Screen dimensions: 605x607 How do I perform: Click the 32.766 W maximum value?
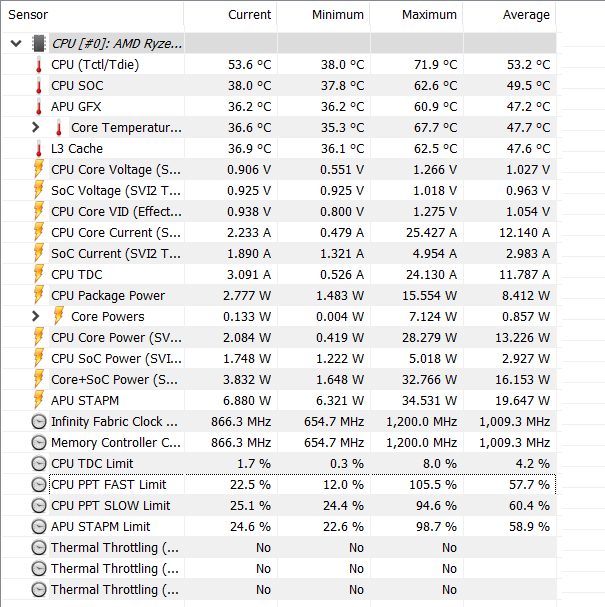coord(429,379)
